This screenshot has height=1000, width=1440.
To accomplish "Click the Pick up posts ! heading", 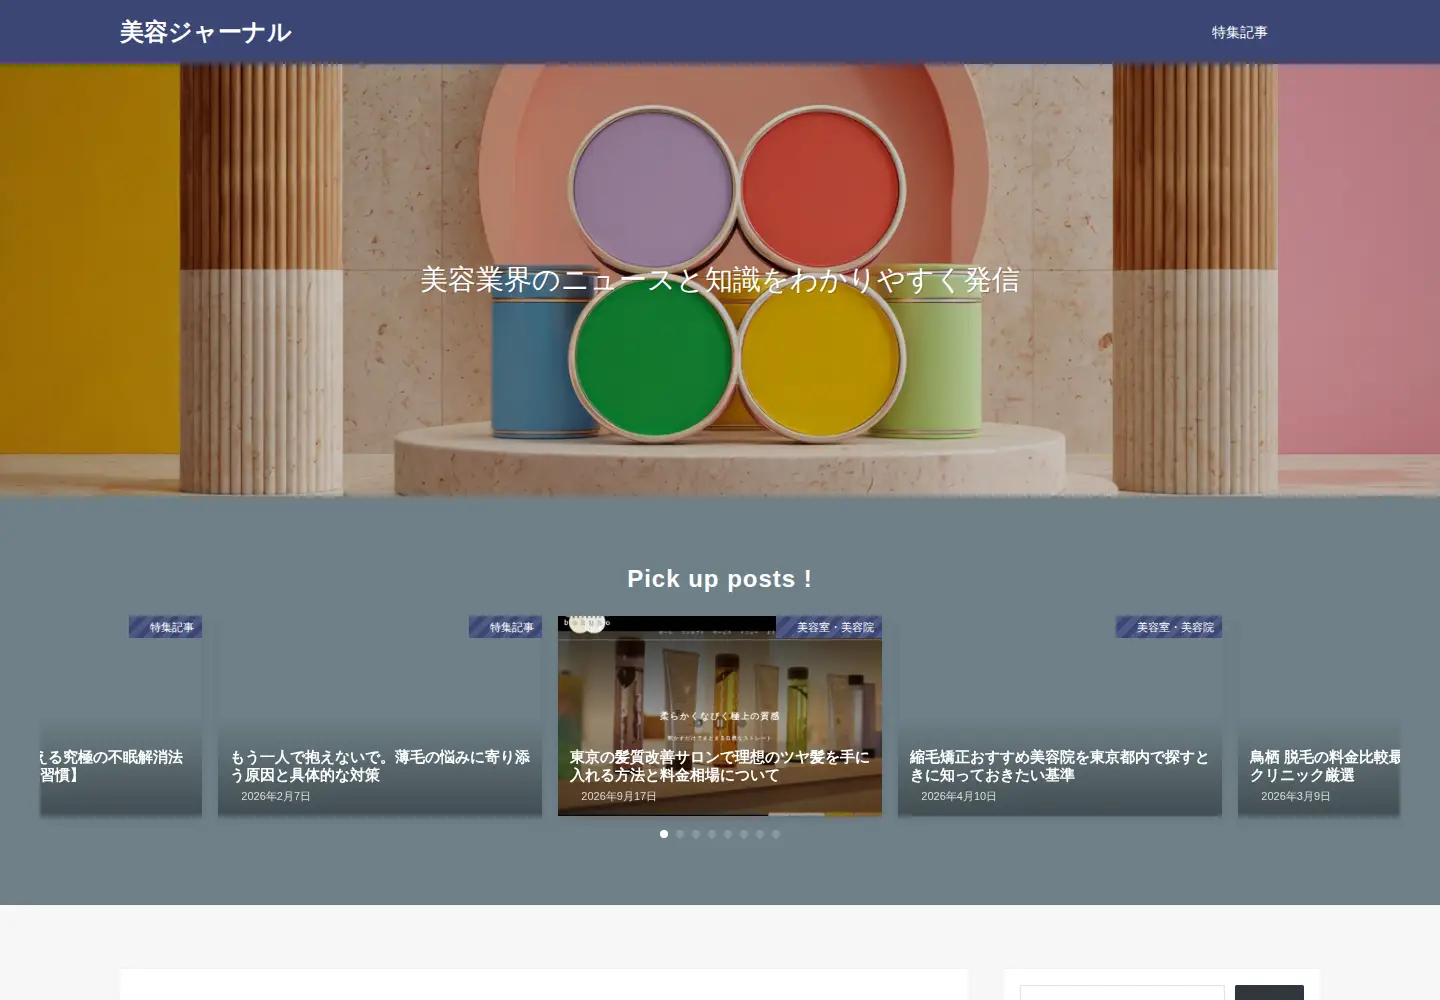I will pos(720,579).
